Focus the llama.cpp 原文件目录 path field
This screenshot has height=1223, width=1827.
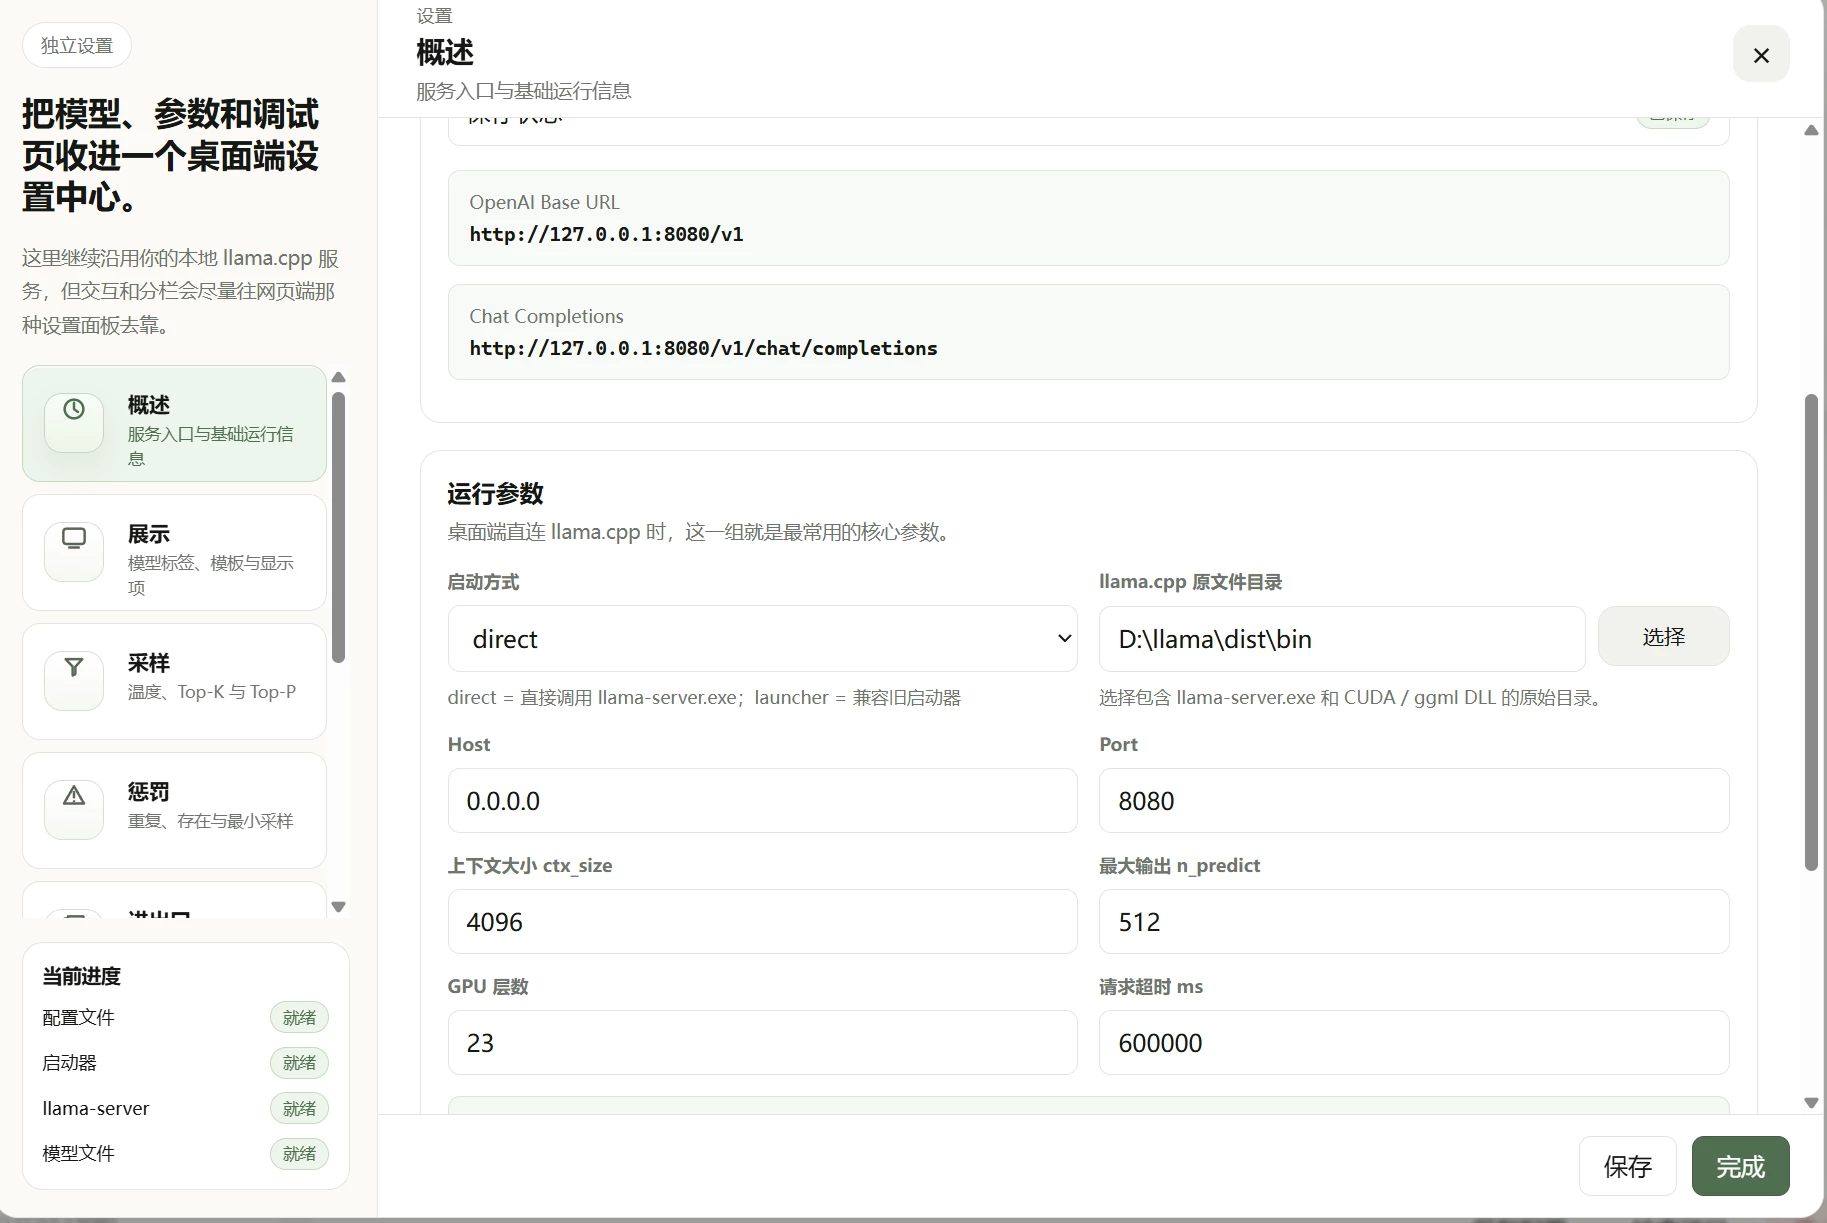pos(1342,639)
